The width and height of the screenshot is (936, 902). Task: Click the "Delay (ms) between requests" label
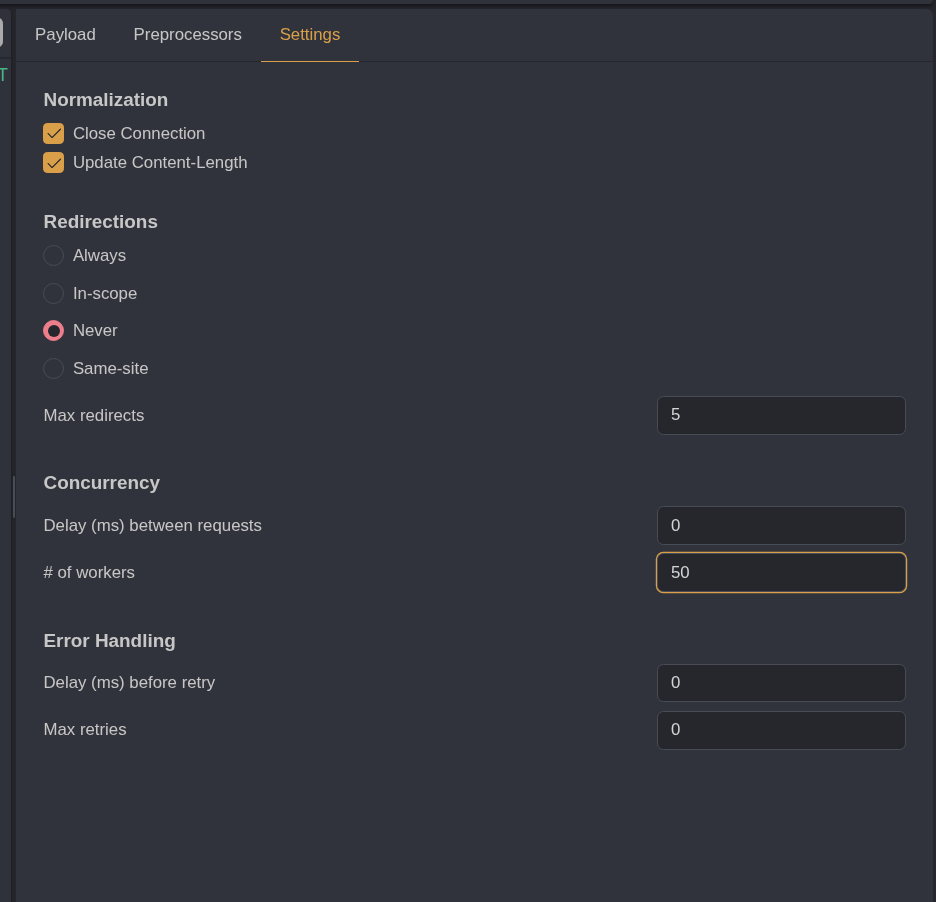tap(152, 526)
